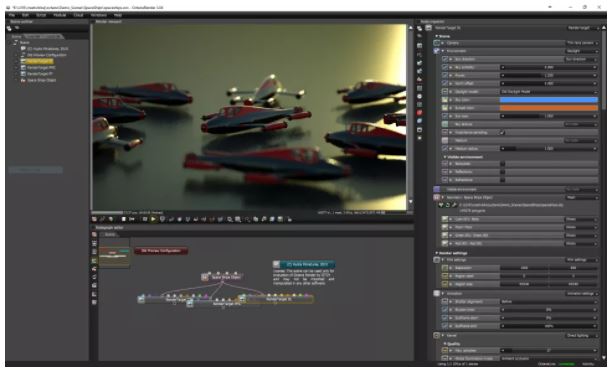Collapse the Quality section
This screenshot has width=613, height=370.
pyautogui.click(x=445, y=344)
